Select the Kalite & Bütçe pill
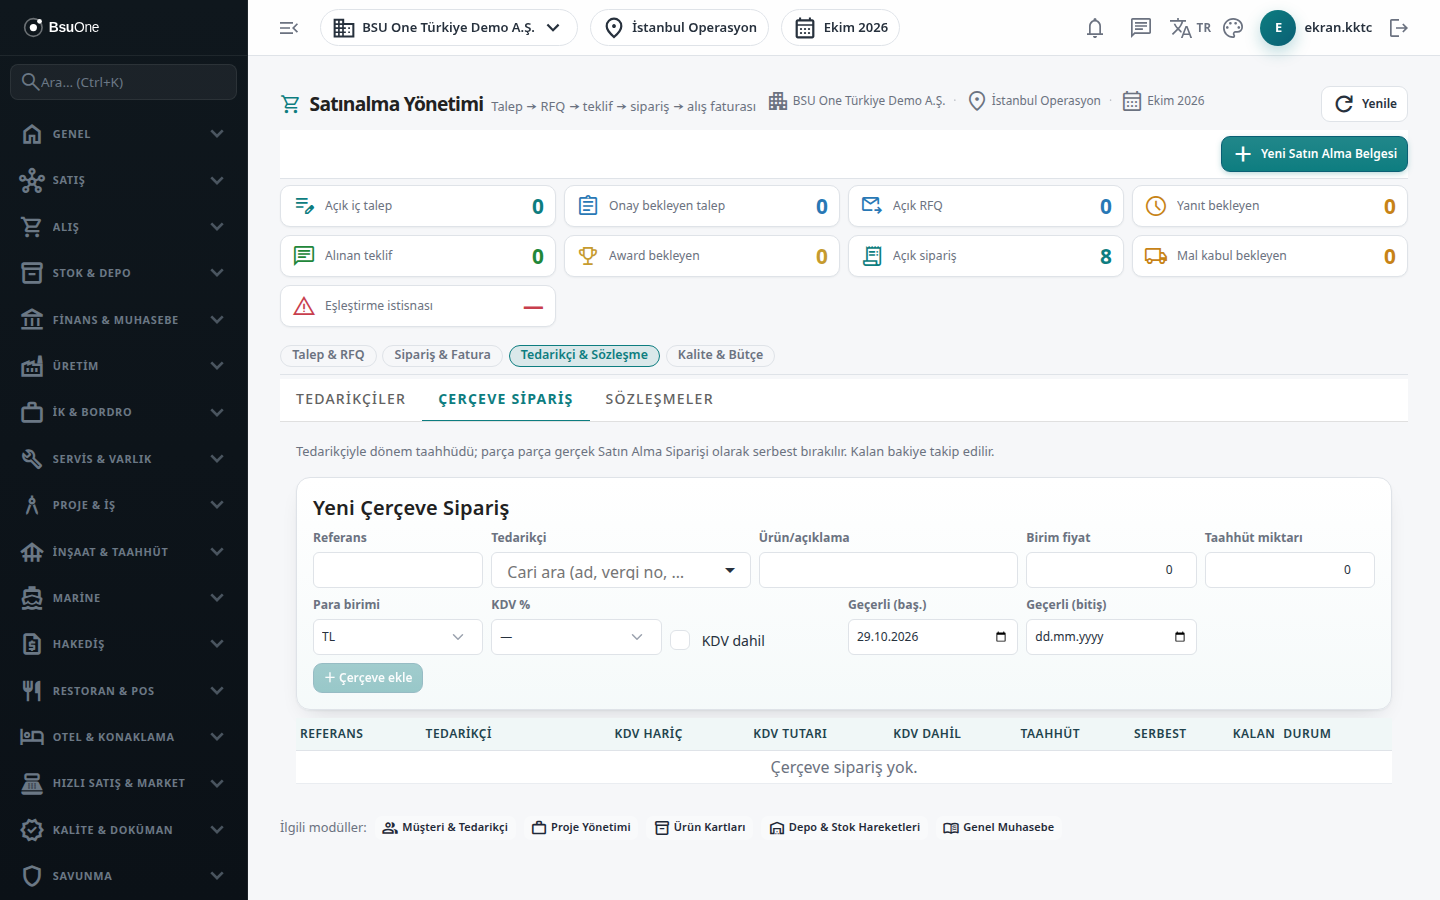 tap(720, 355)
